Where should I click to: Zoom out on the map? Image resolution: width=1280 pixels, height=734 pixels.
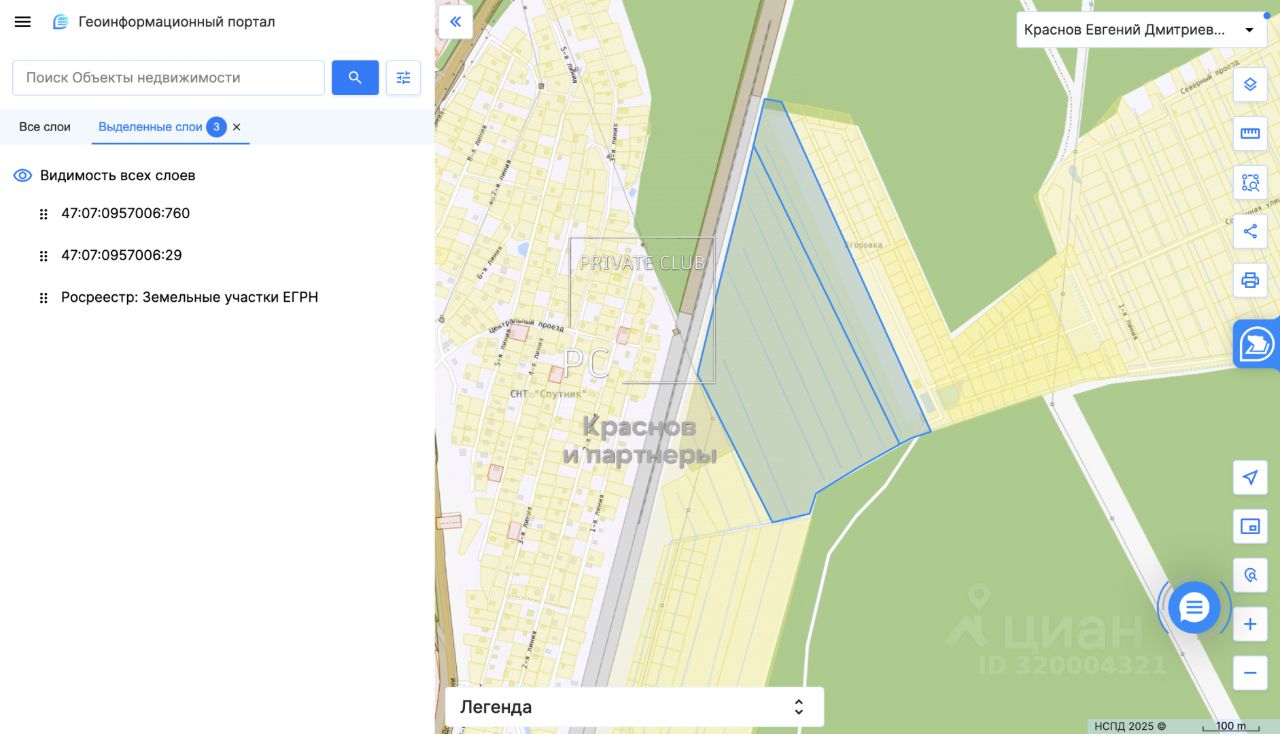[1250, 673]
